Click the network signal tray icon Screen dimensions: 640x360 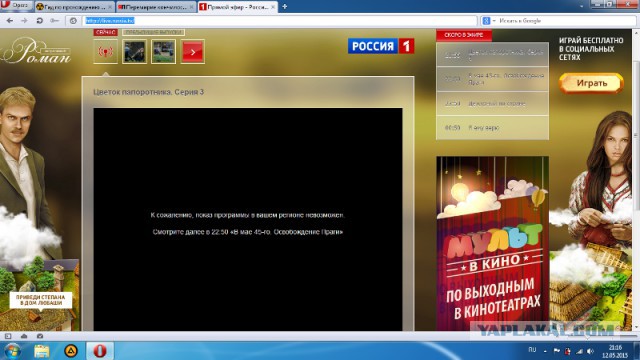pyautogui.click(x=579, y=351)
